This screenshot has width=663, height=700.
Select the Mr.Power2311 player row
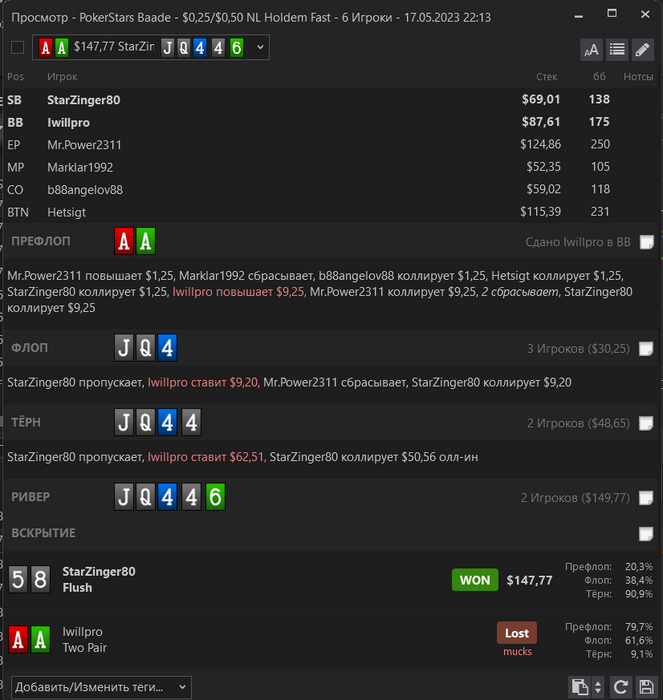tap(331, 145)
